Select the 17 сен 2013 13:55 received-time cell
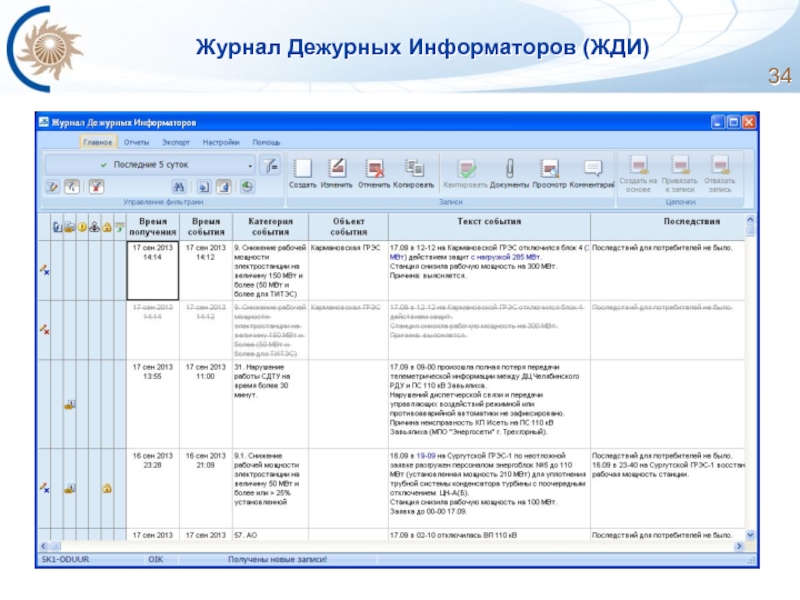The width and height of the screenshot is (800, 600). click(x=152, y=370)
